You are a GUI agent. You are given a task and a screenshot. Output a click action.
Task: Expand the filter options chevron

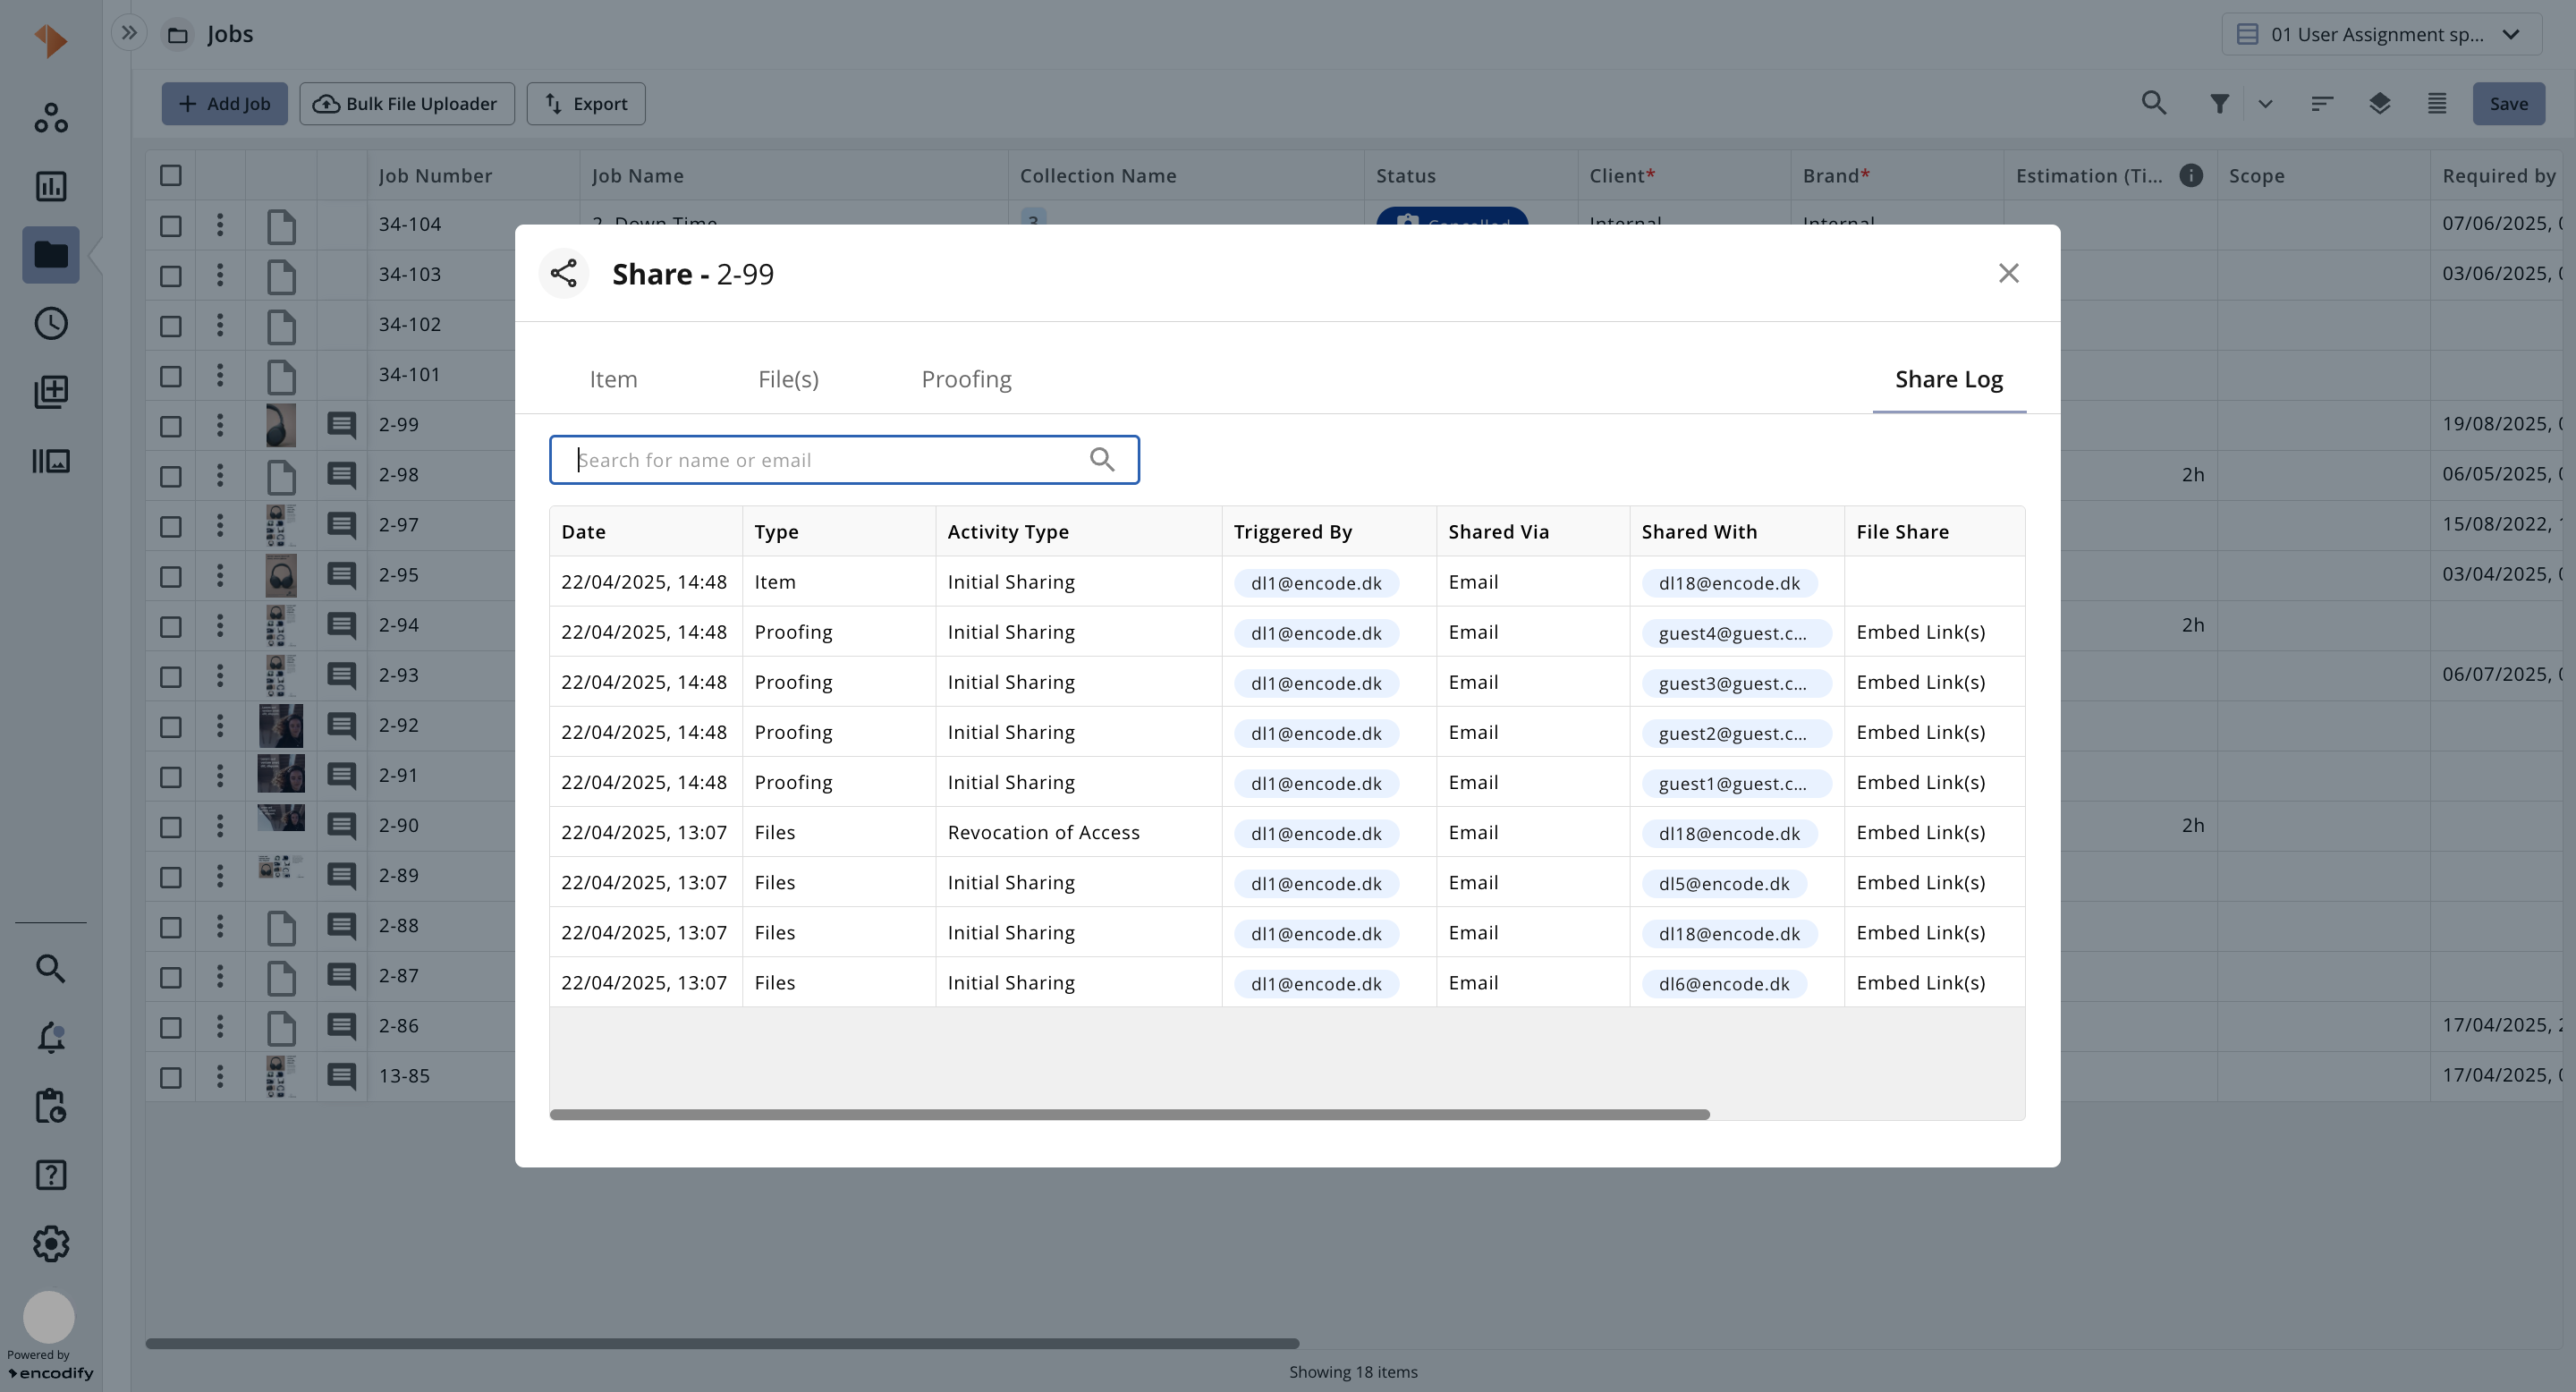pyautogui.click(x=2265, y=103)
